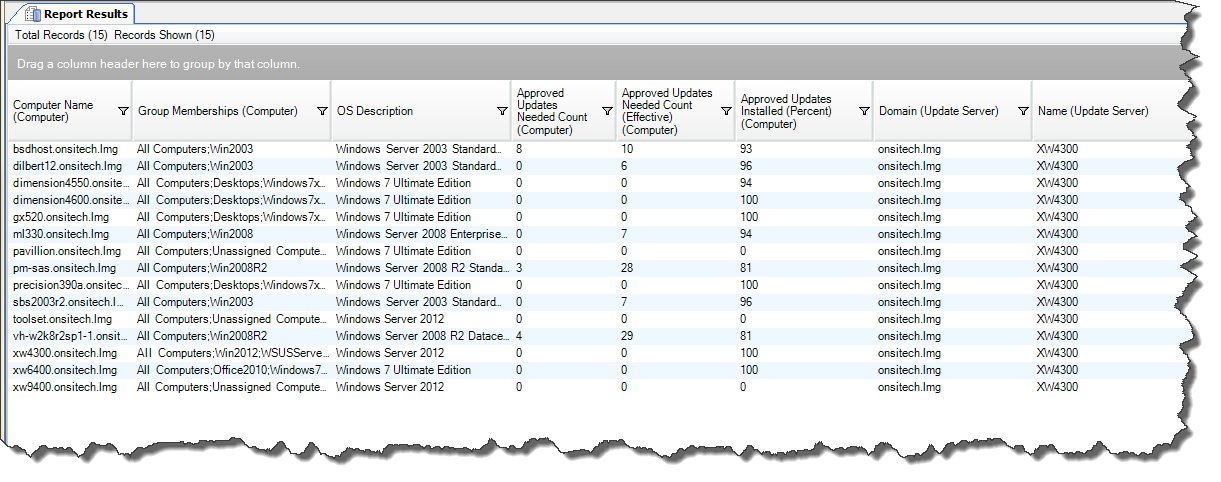Open filter for Domain (Update Server) column
Screen dimensions: 1221x482
(x=1023, y=111)
